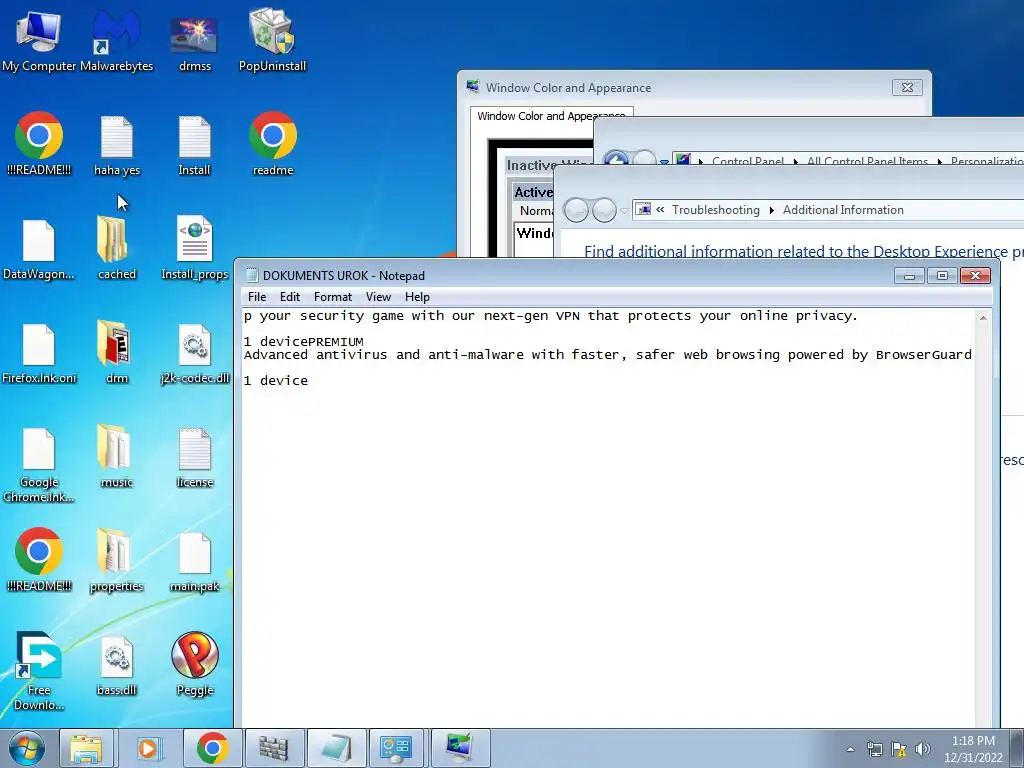Click in the Notepad text after '1 device'

coord(310,381)
